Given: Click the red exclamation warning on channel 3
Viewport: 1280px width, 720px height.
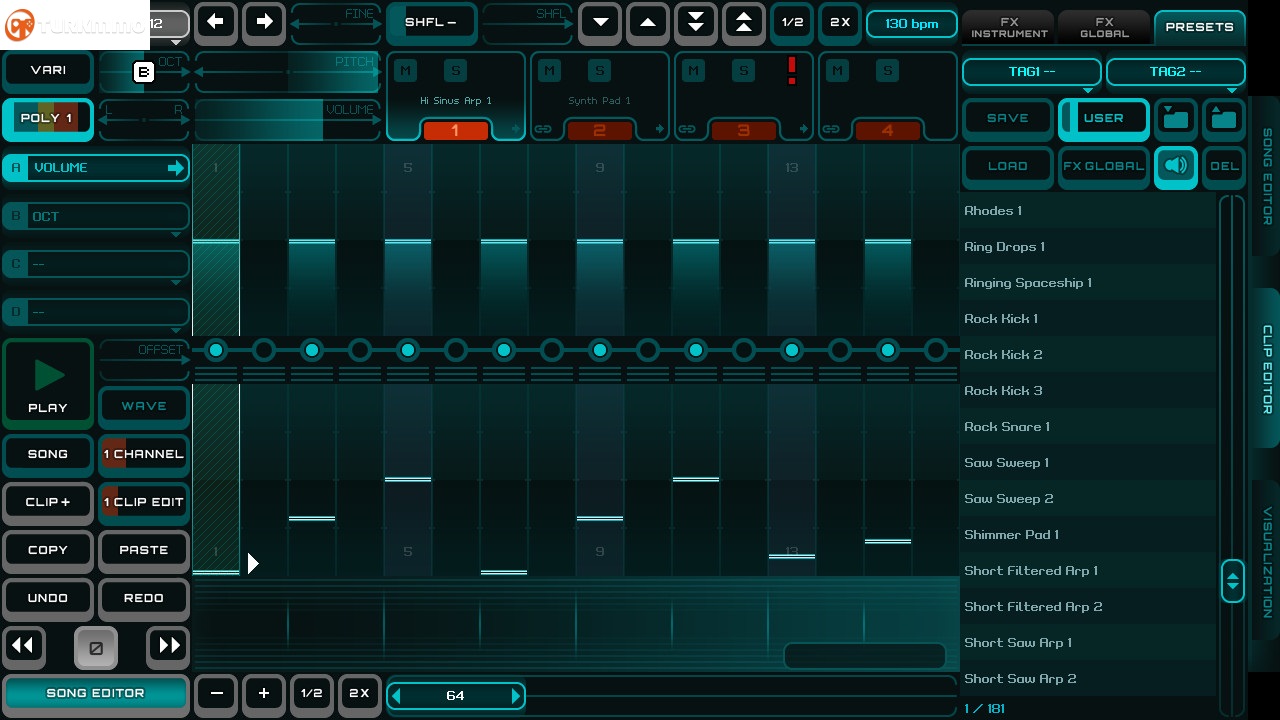Looking at the screenshot, I should pyautogui.click(x=792, y=70).
